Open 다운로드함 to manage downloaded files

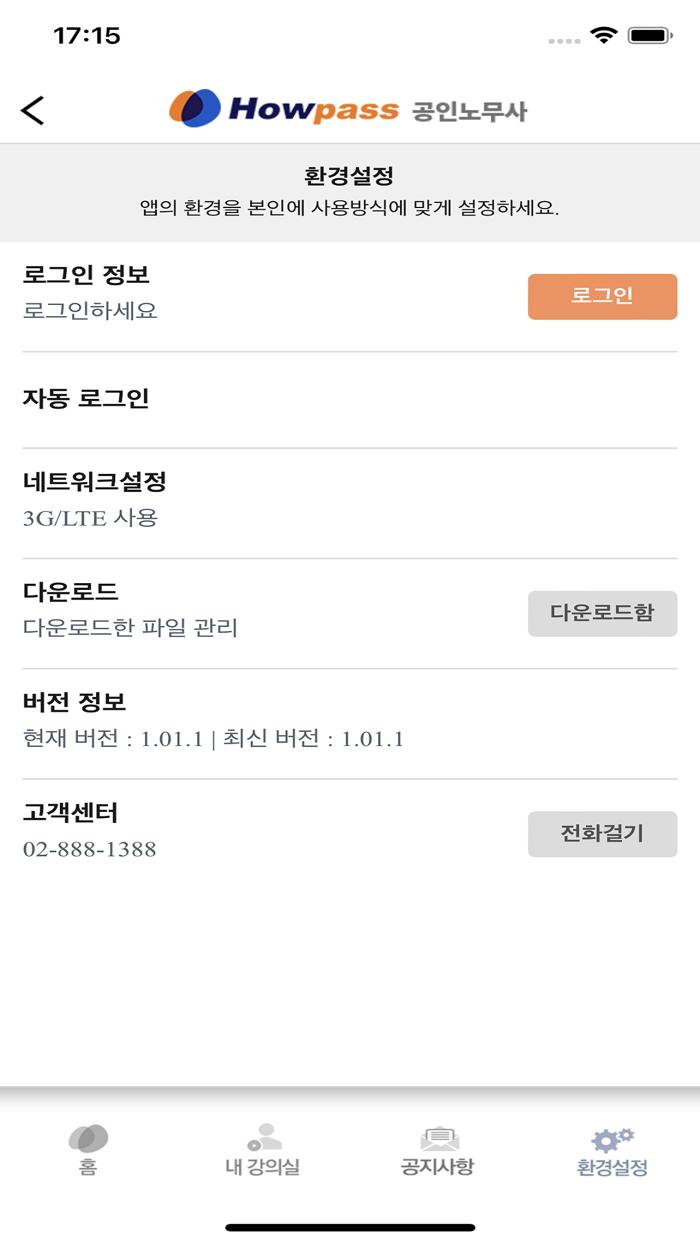[602, 614]
